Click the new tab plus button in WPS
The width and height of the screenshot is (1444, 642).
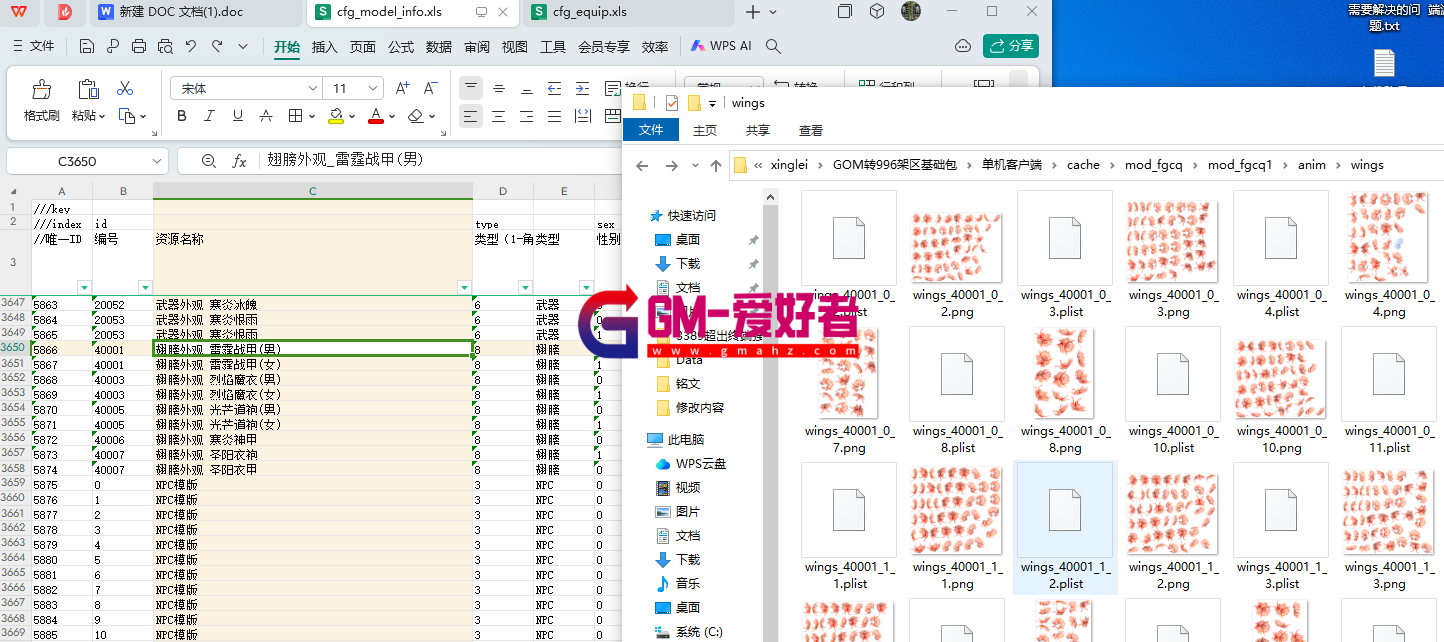[753, 12]
